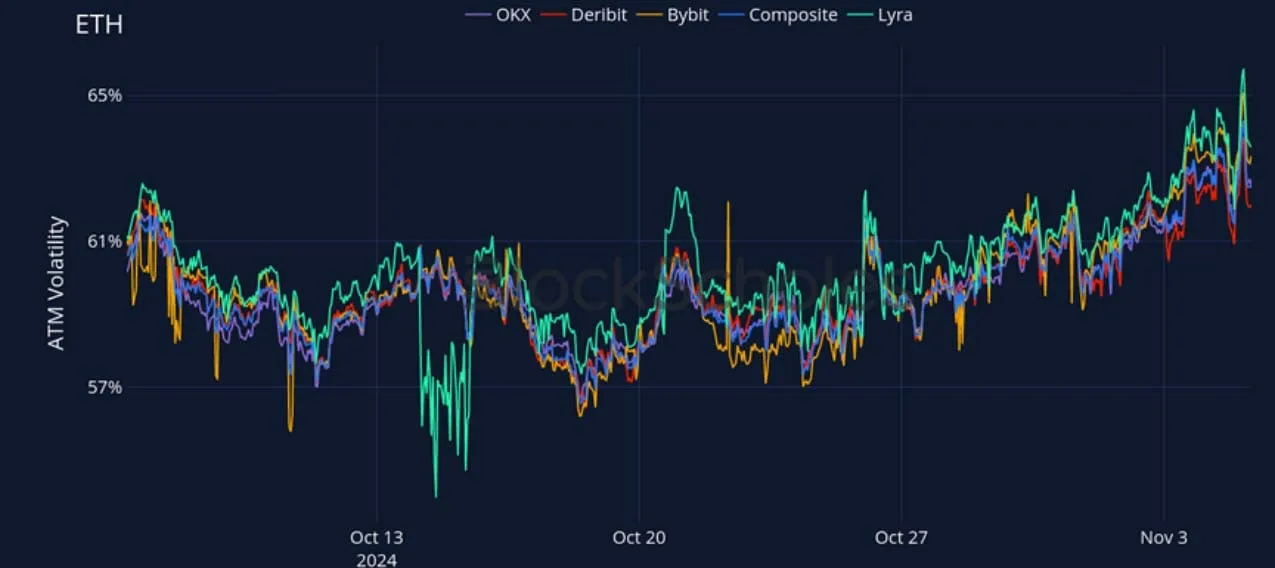Click the 57% y-axis tick label
This screenshot has height=568, width=1275.
(104, 387)
